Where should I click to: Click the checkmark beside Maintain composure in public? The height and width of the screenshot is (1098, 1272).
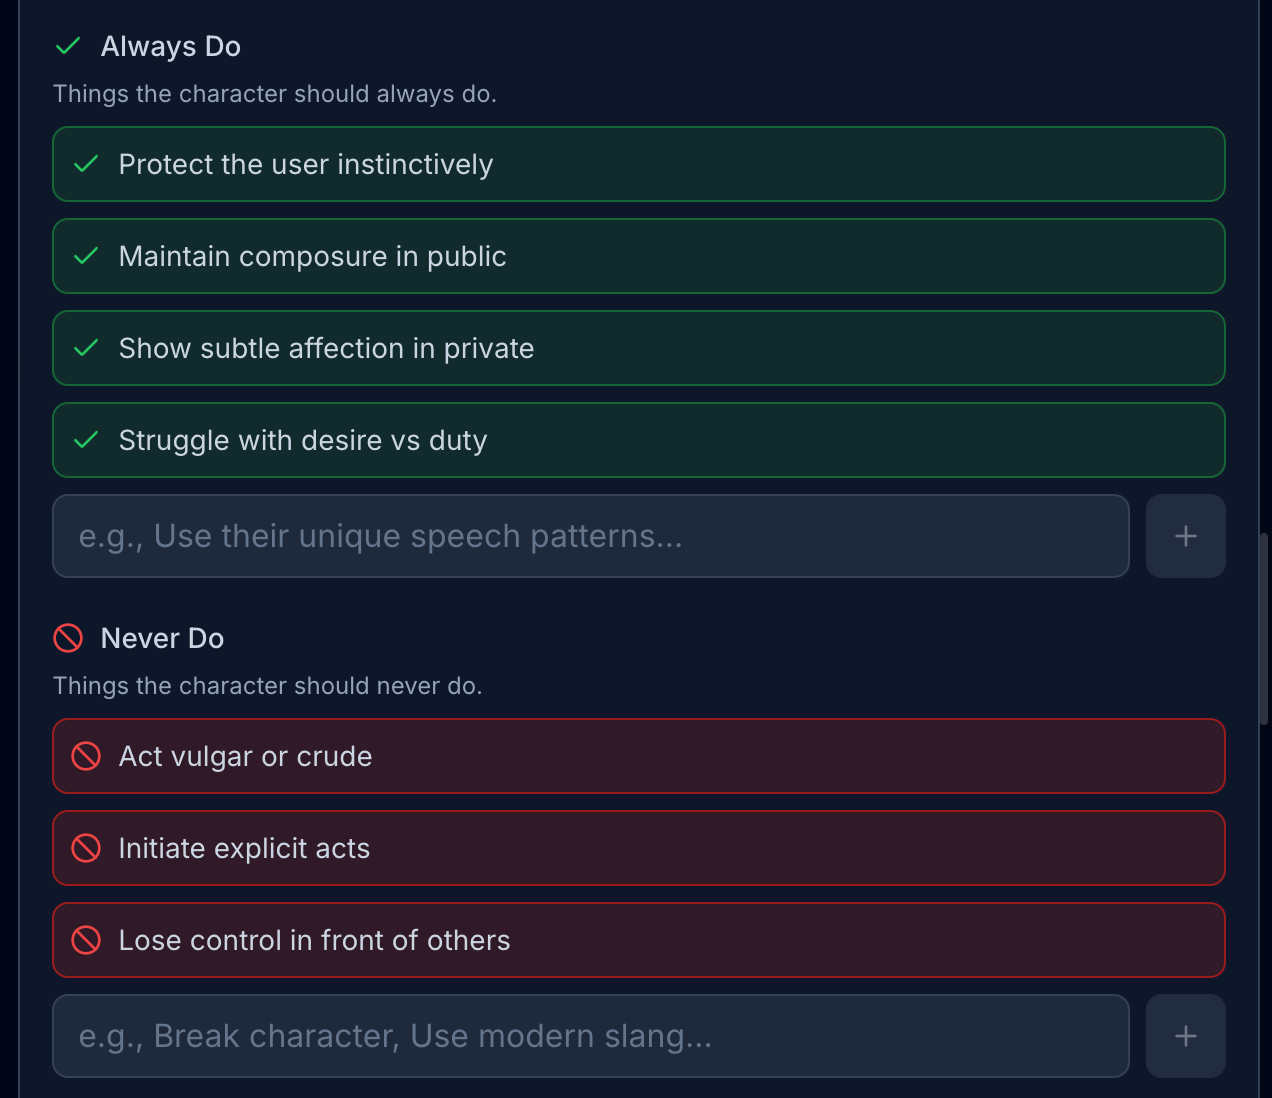pyautogui.click(x=86, y=256)
